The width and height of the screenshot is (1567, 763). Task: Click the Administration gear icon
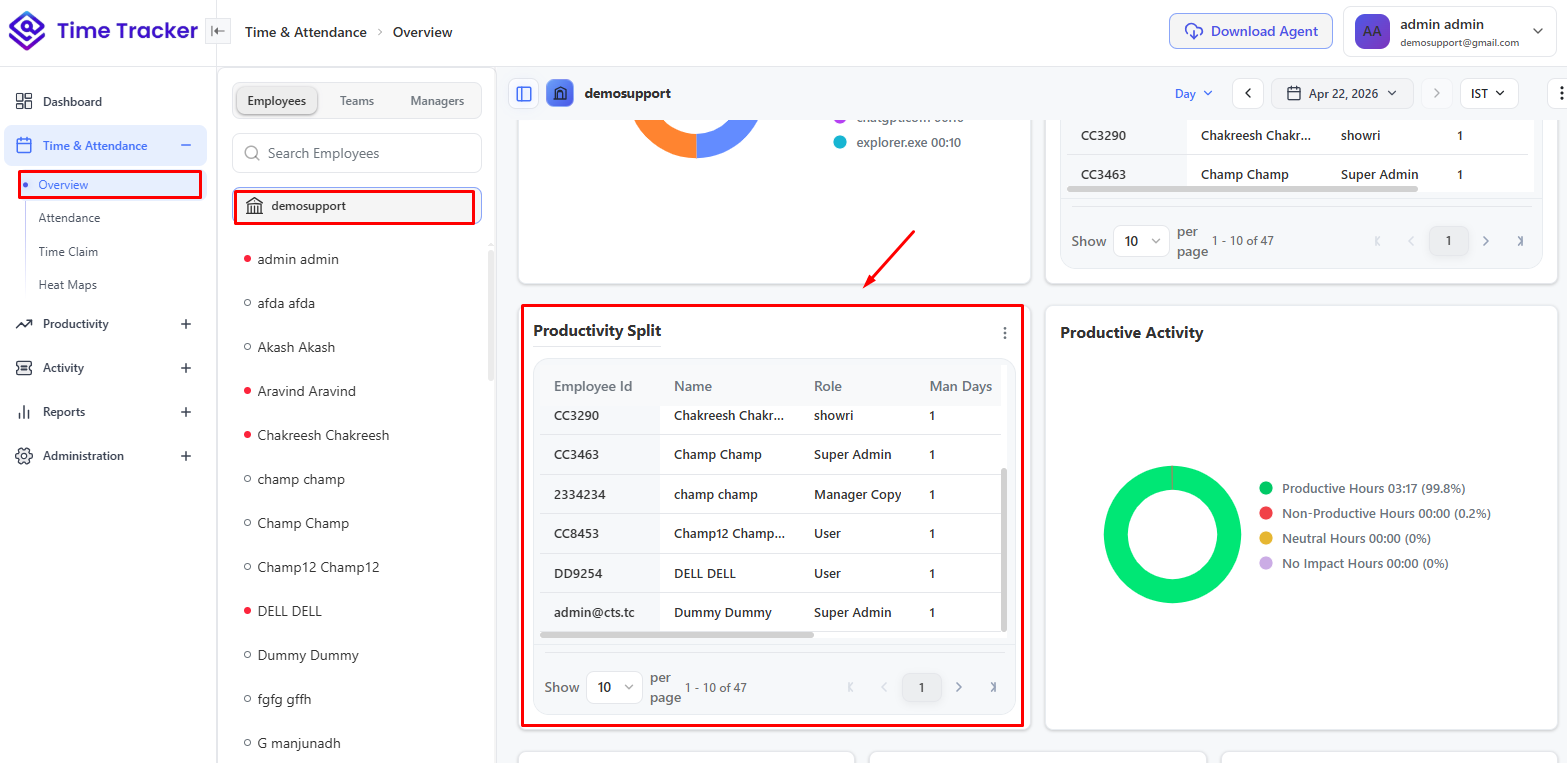[24, 455]
